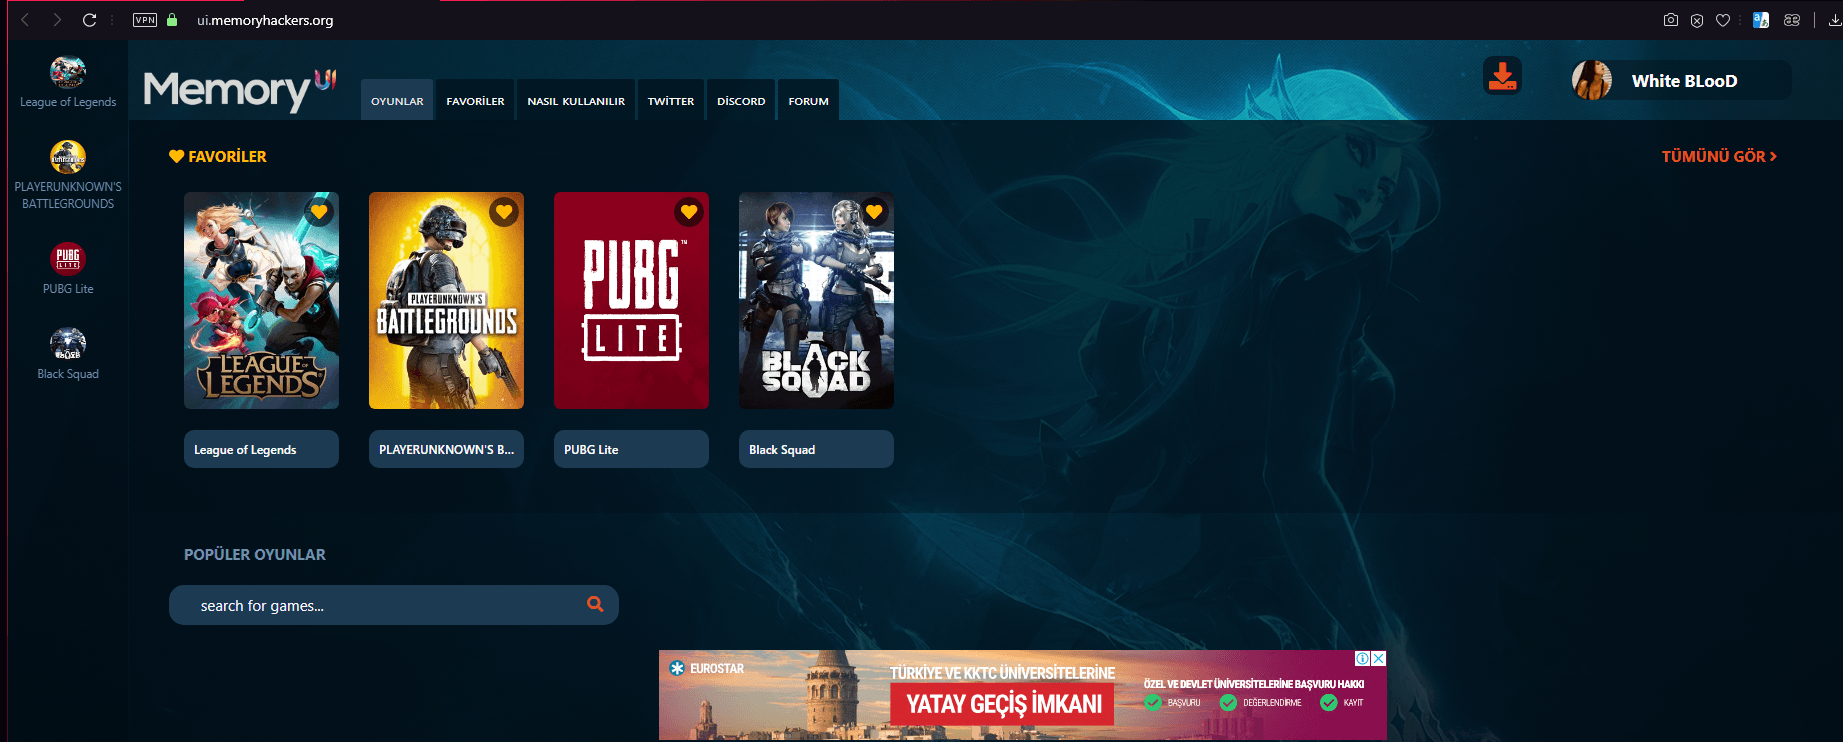Screen dimensions: 1843x742
Task: Open the White BLooD profile name
Action: (x=1684, y=81)
